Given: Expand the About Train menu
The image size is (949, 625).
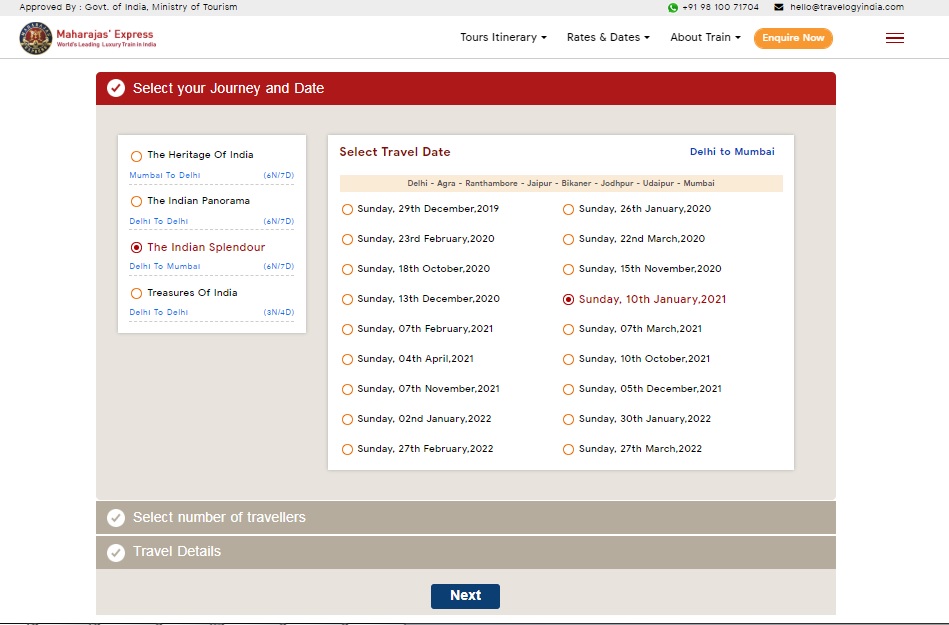Looking at the screenshot, I should (705, 38).
